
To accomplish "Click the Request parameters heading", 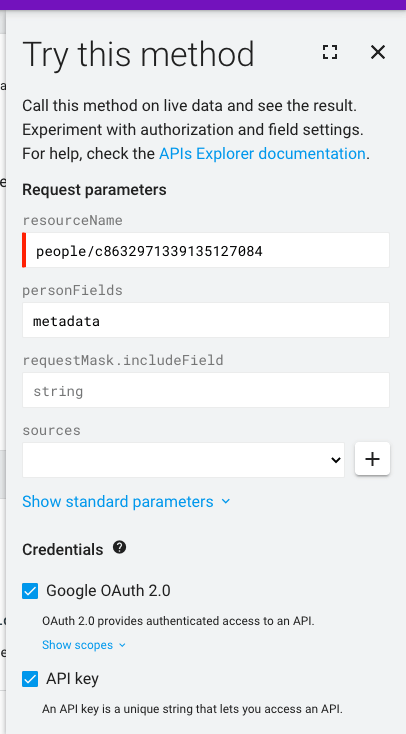I will point(94,190).
